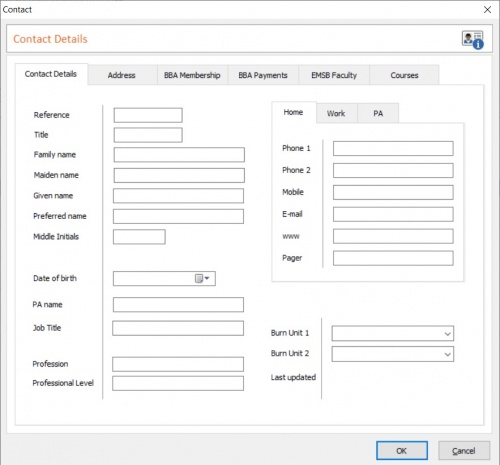
Task: Open the Date of birth calendar picker
Action: tap(202, 278)
